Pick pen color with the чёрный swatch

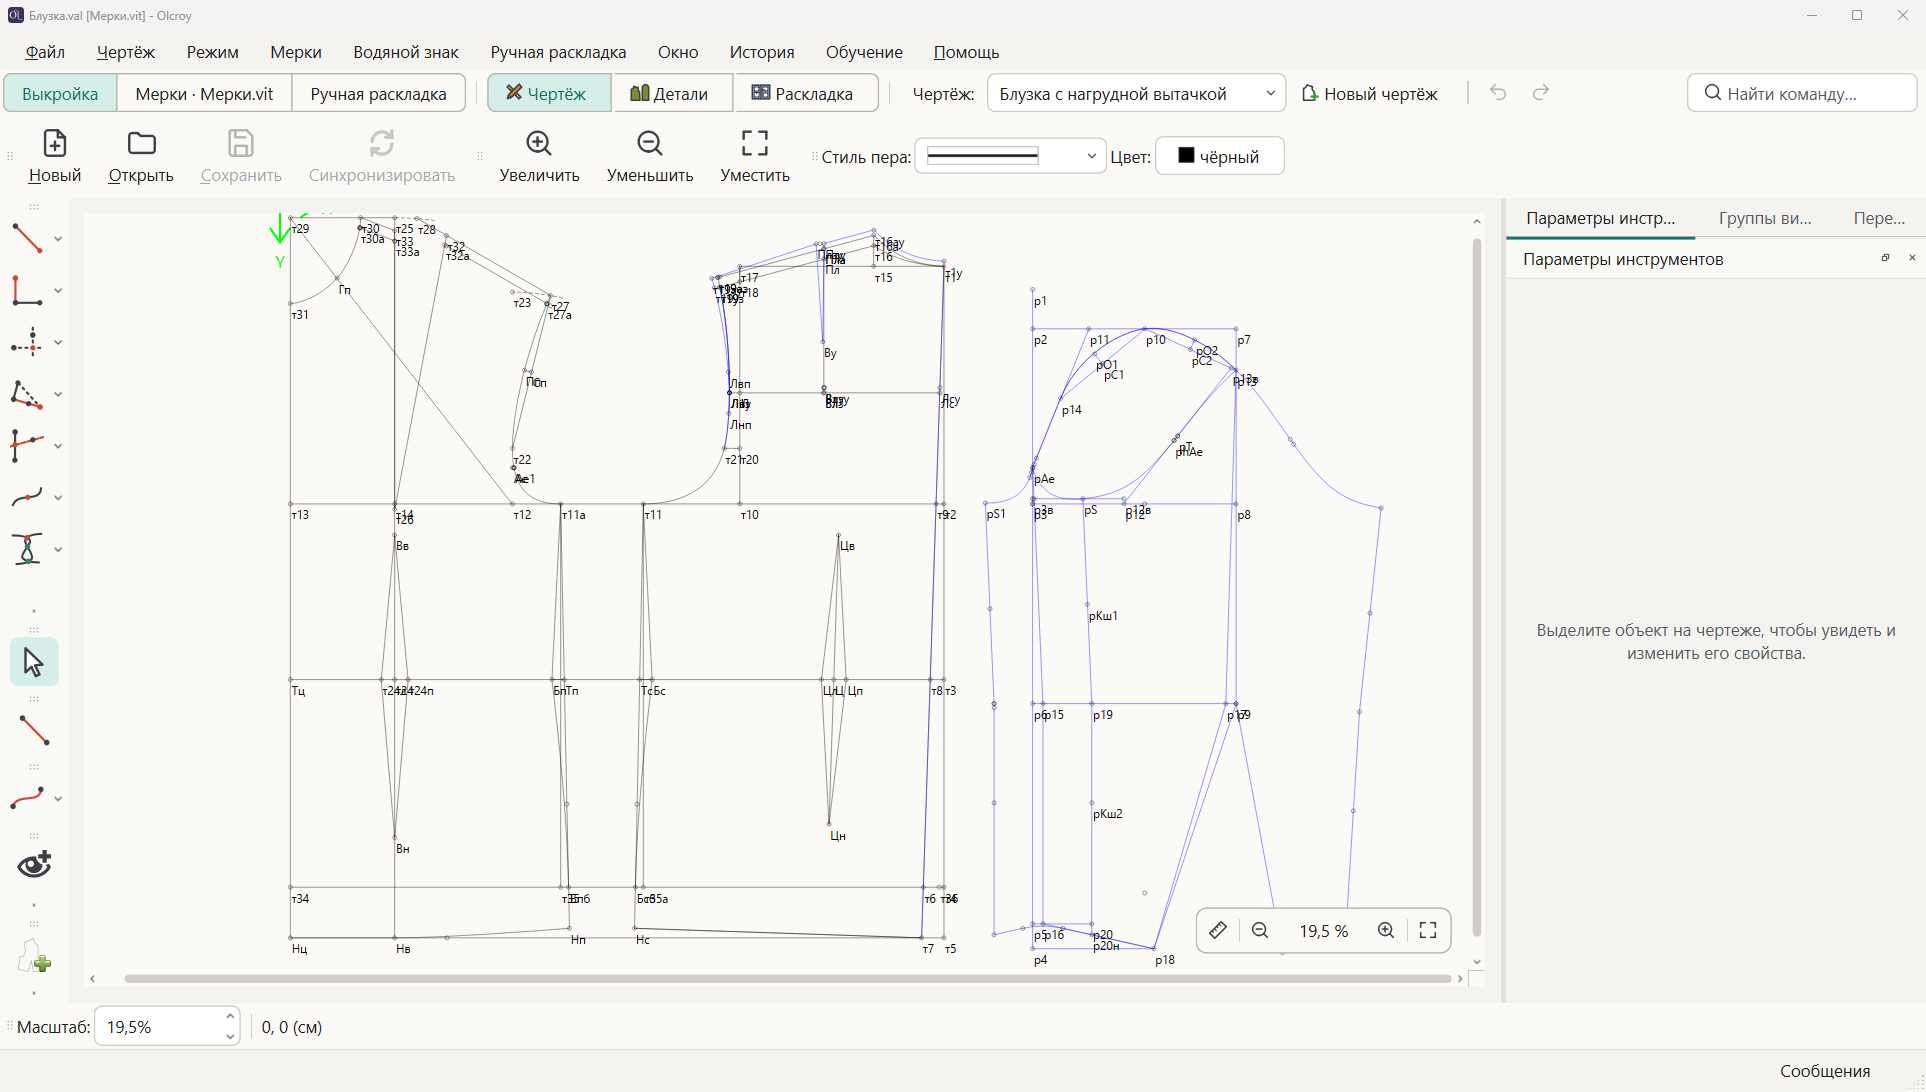tap(1219, 156)
